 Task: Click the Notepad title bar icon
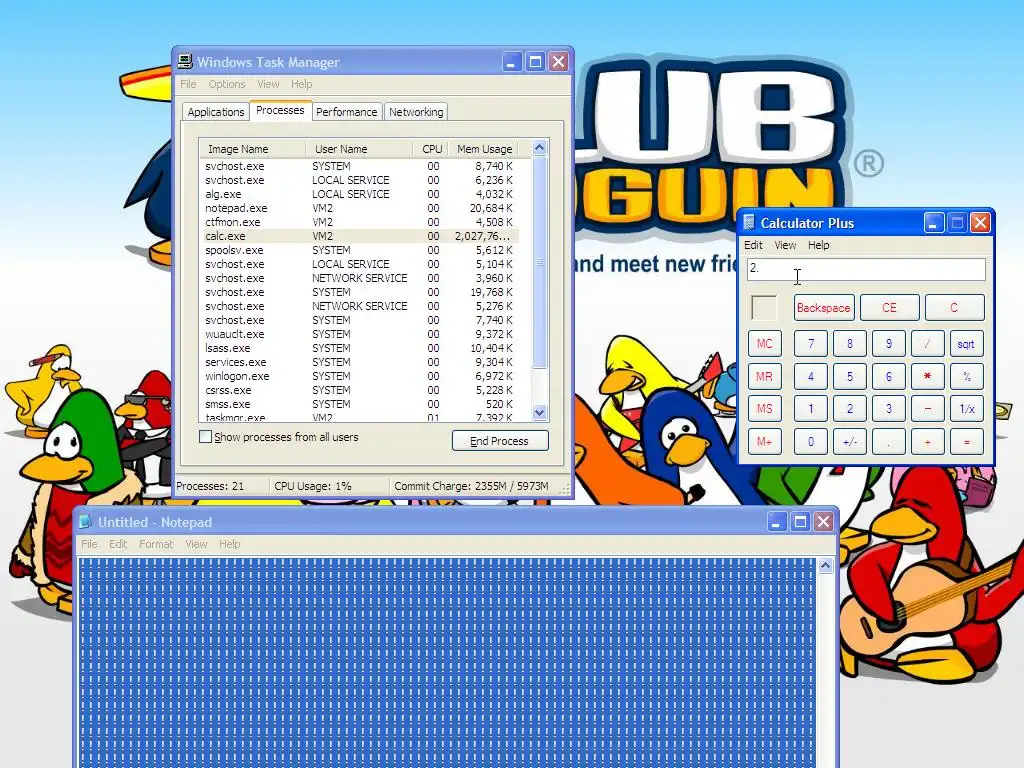[86, 522]
